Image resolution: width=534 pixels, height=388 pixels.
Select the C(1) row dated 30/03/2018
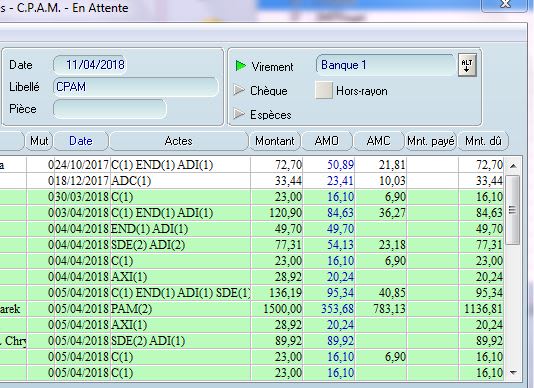coord(252,197)
